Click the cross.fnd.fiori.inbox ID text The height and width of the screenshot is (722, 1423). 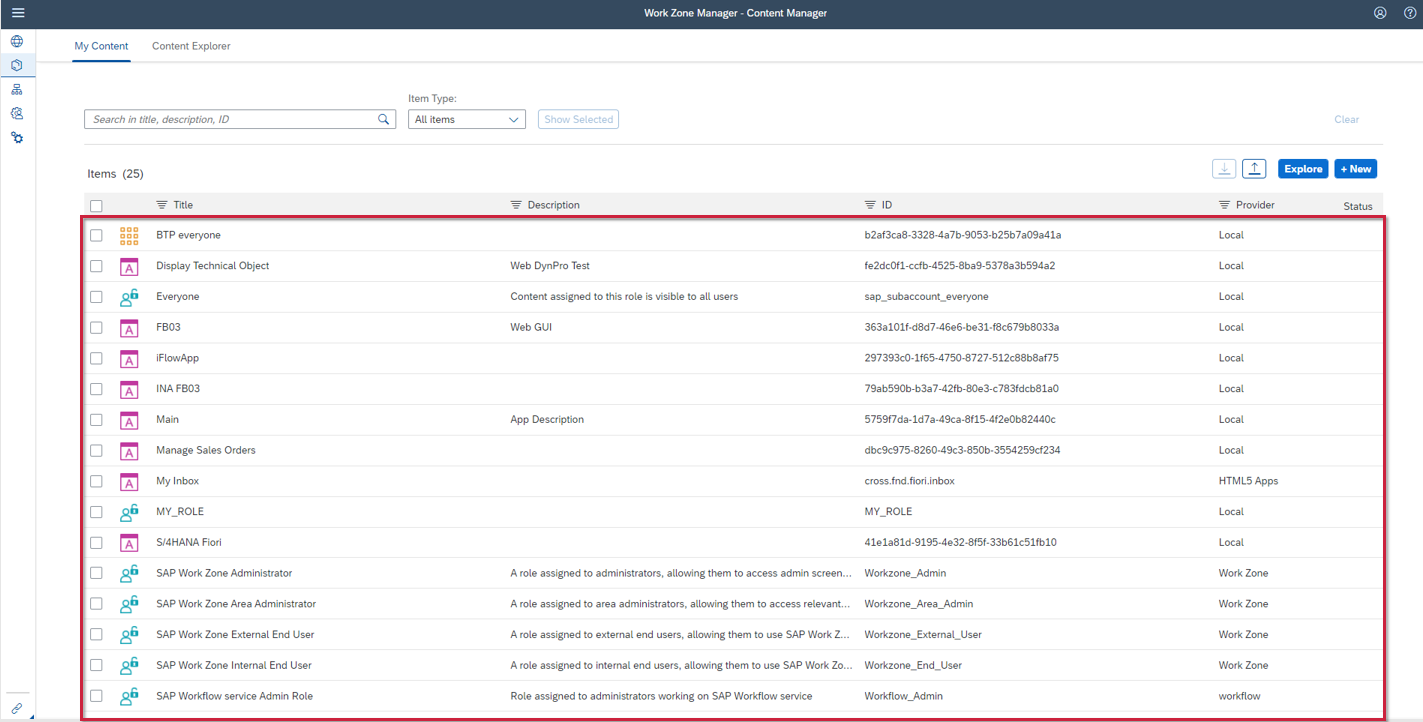[909, 481]
